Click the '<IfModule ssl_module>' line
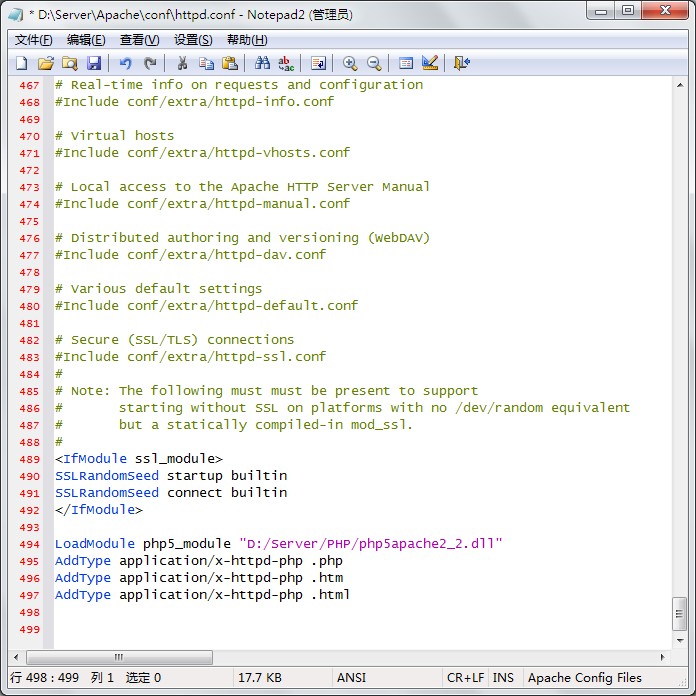This screenshot has height=696, width=696. (138, 459)
